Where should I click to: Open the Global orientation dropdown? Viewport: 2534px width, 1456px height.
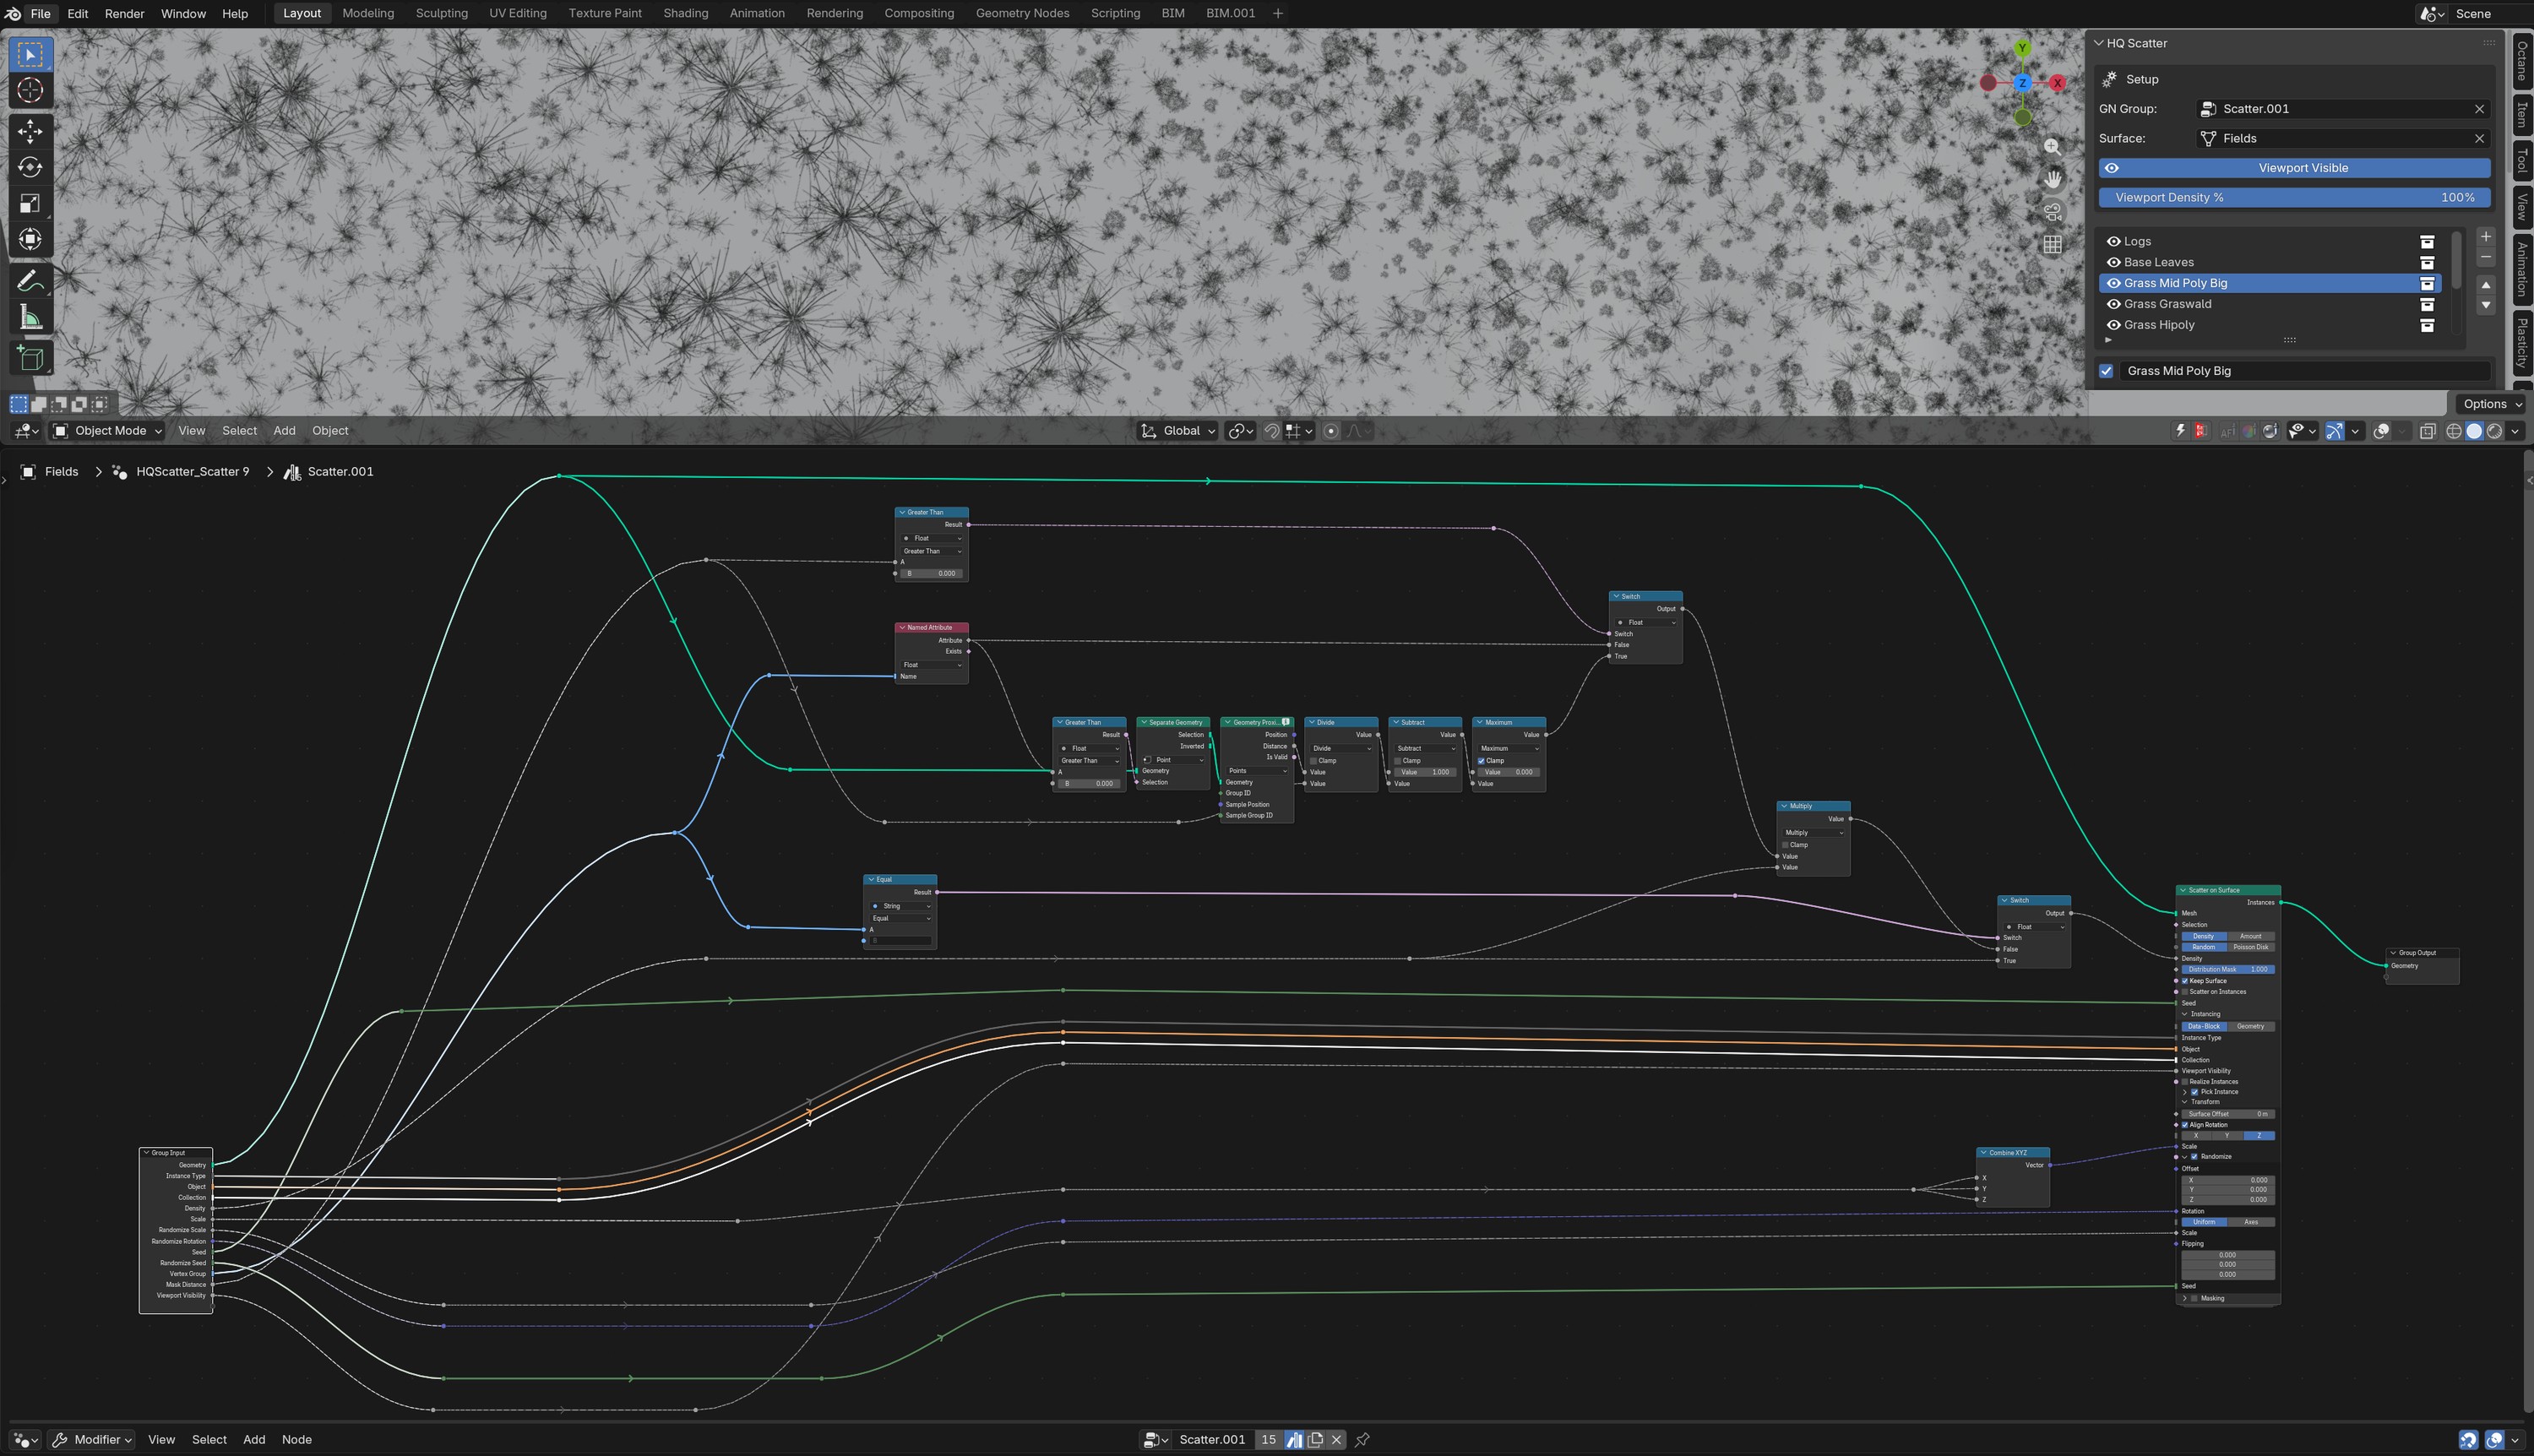tap(1178, 431)
